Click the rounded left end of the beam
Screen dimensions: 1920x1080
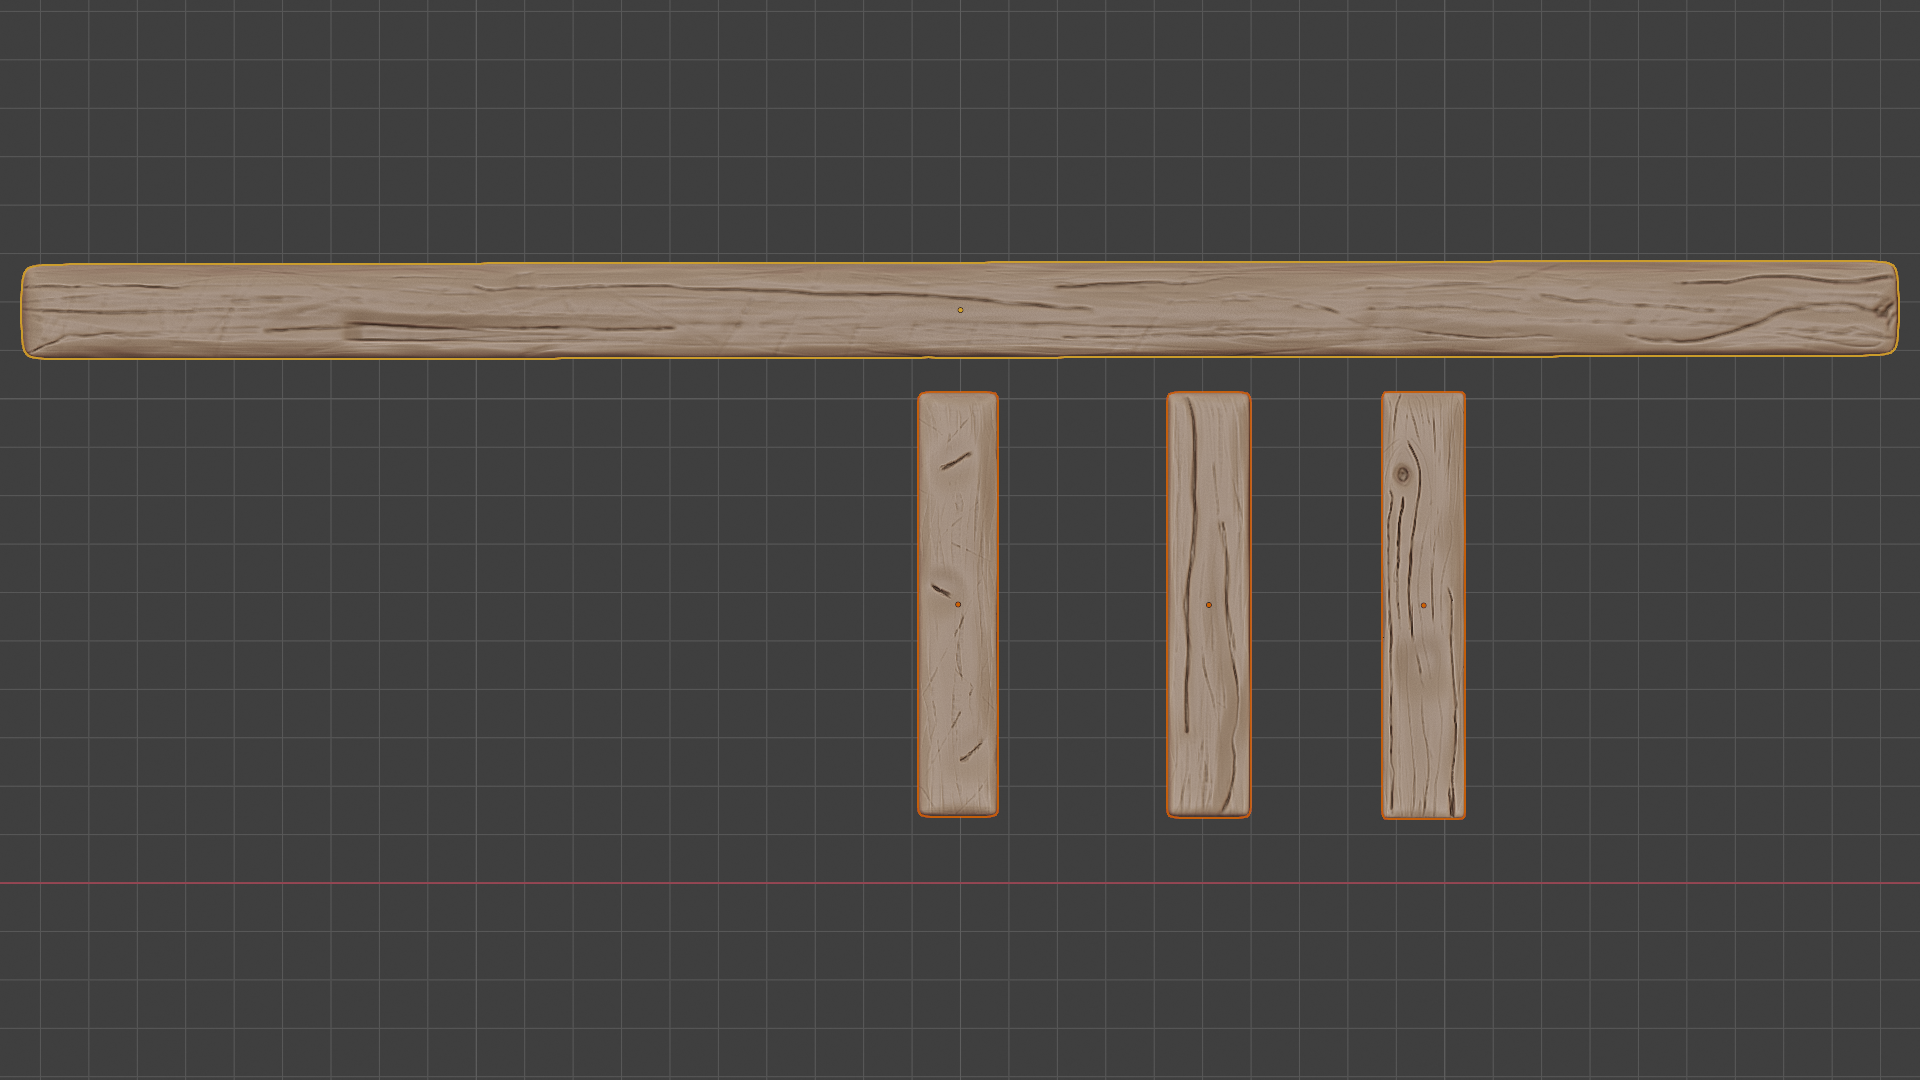pos(32,310)
